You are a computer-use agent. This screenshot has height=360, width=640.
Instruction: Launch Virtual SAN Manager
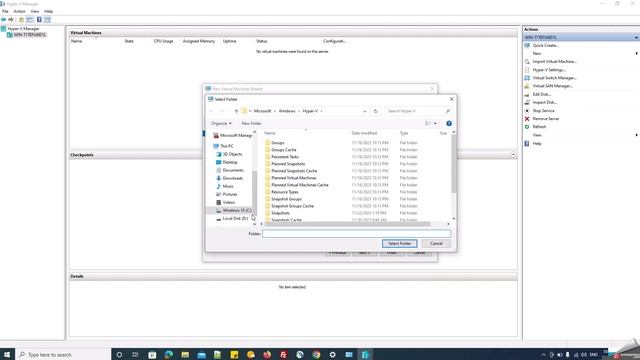pyautogui.click(x=552, y=86)
